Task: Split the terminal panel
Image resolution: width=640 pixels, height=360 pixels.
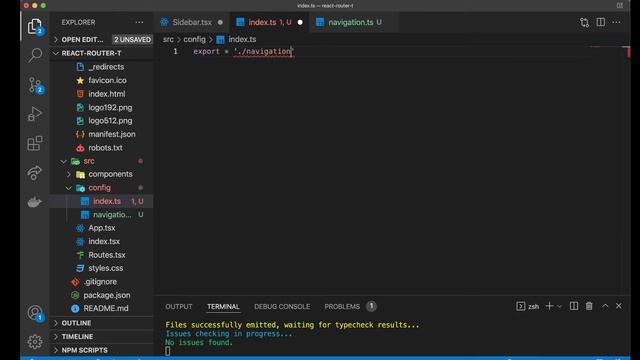Action: tap(573, 306)
